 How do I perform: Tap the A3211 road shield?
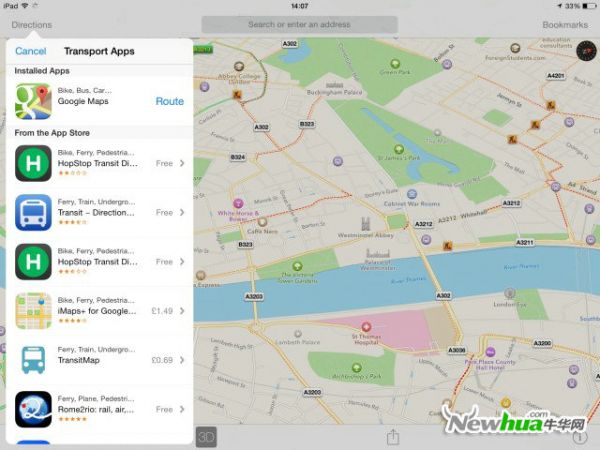(525, 242)
